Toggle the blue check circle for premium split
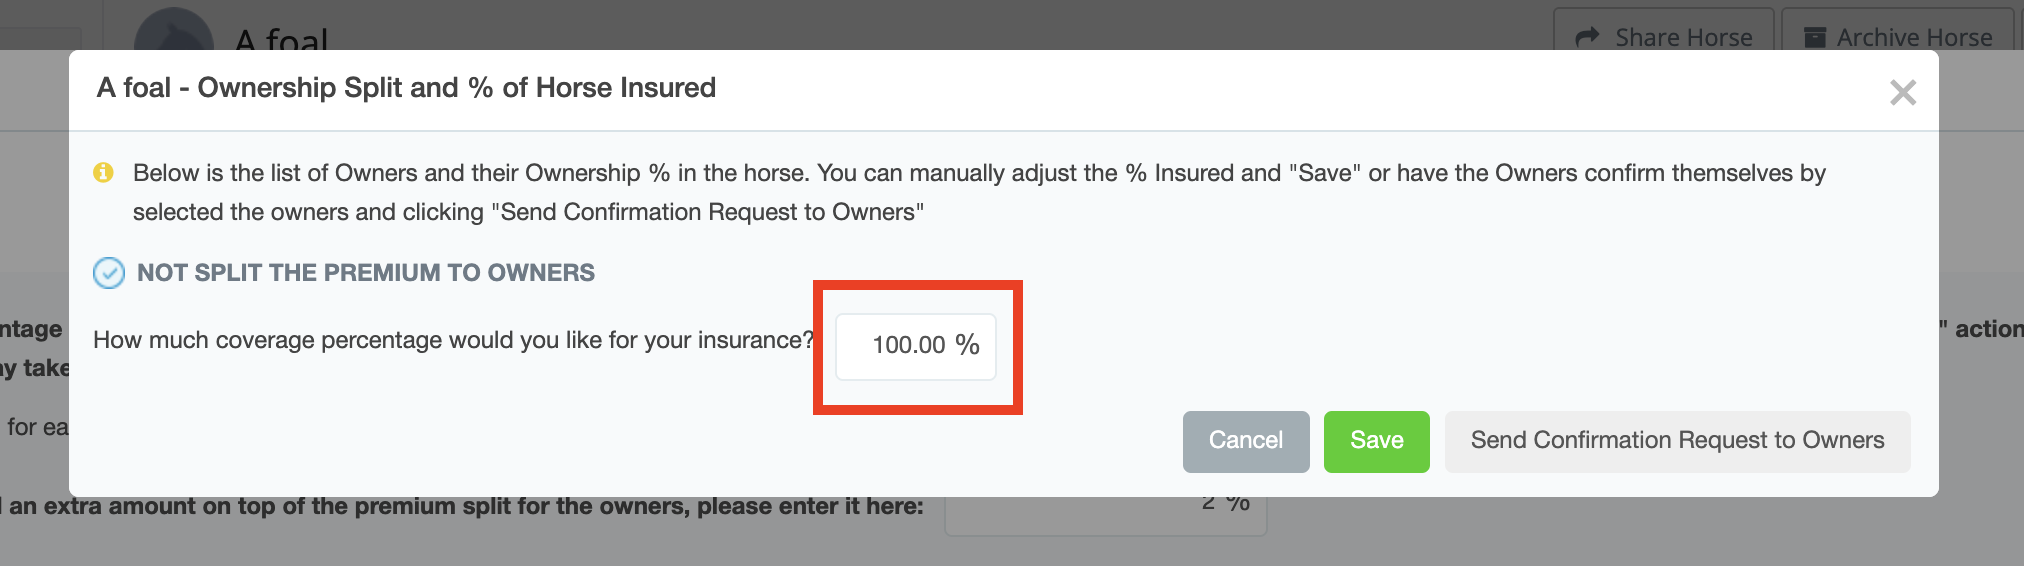The image size is (2024, 566). tap(109, 273)
